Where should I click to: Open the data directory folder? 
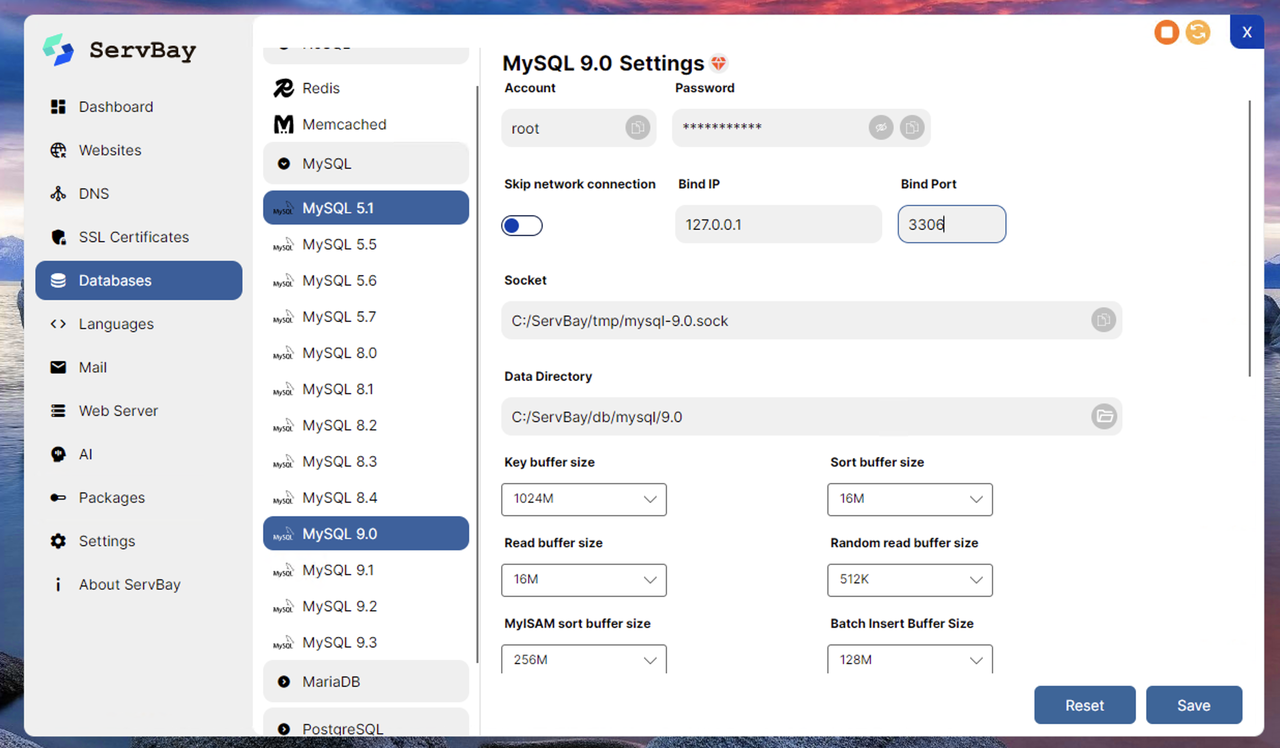(1103, 416)
